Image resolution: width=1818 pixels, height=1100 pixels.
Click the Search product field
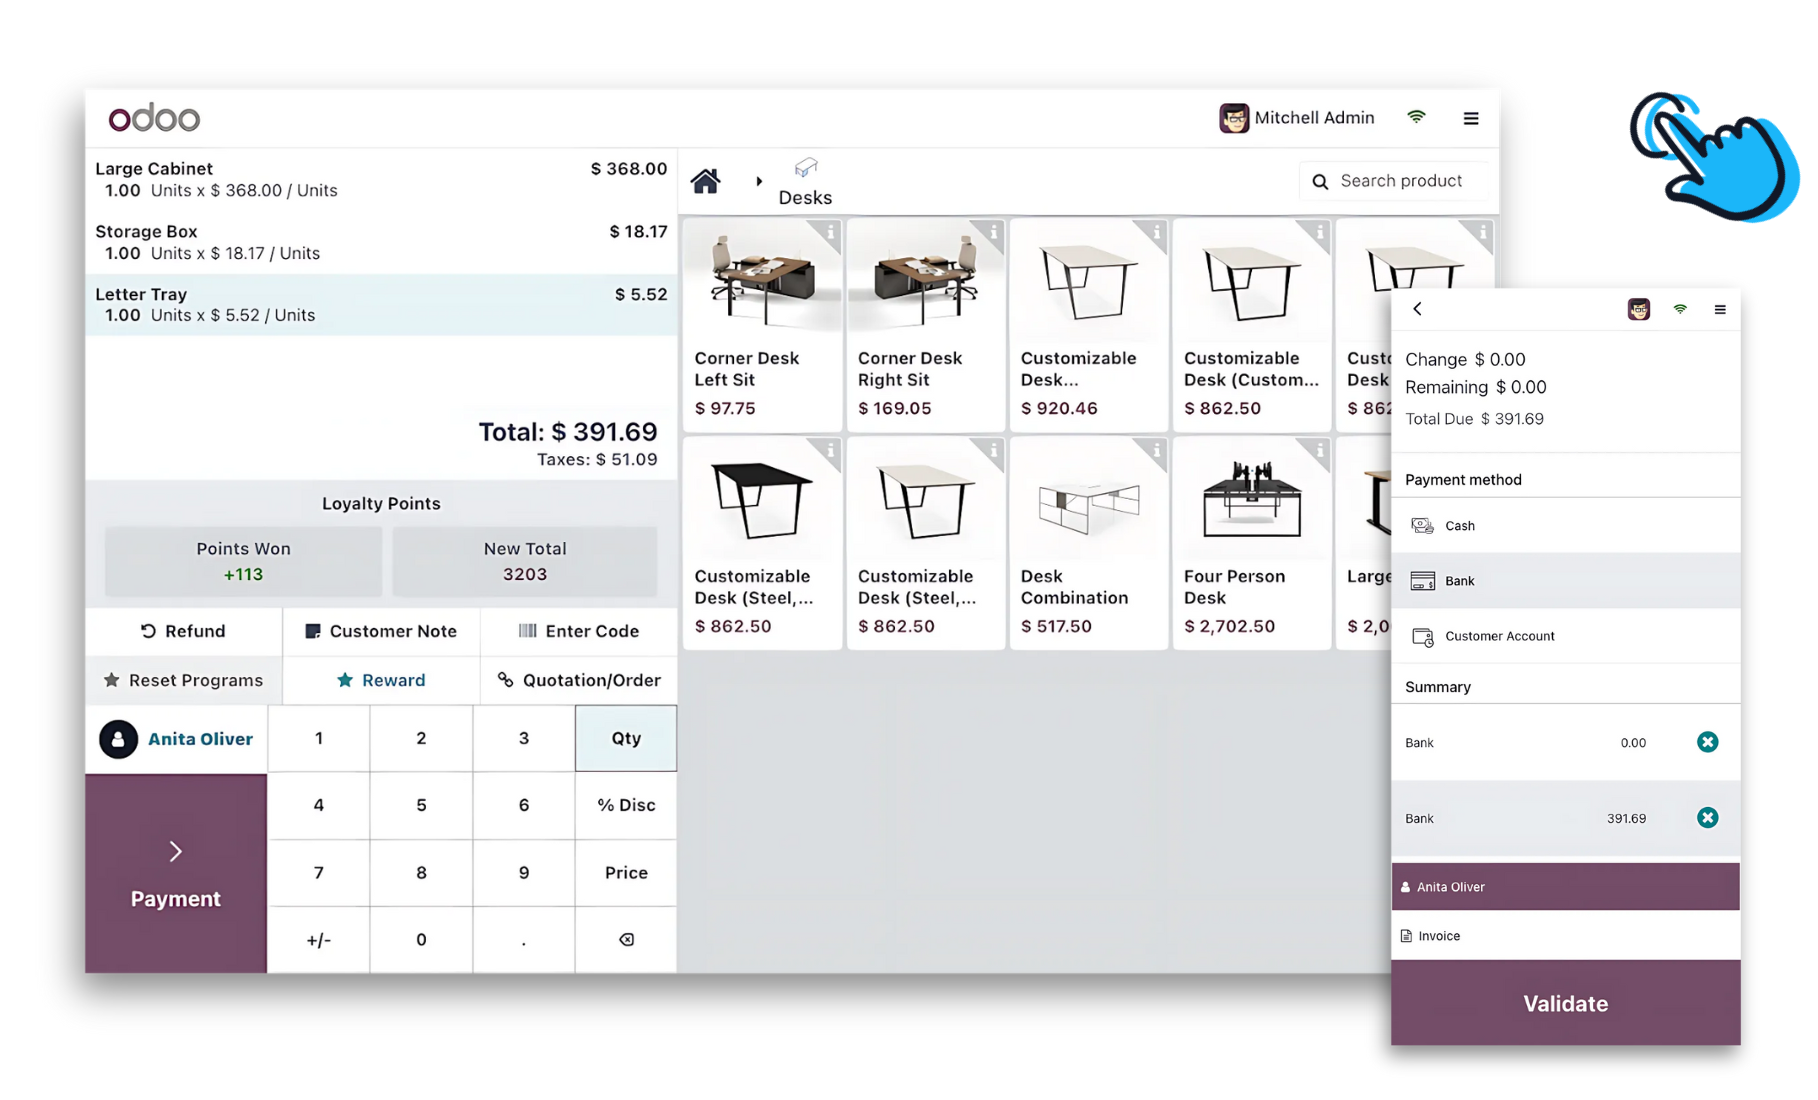[1402, 181]
